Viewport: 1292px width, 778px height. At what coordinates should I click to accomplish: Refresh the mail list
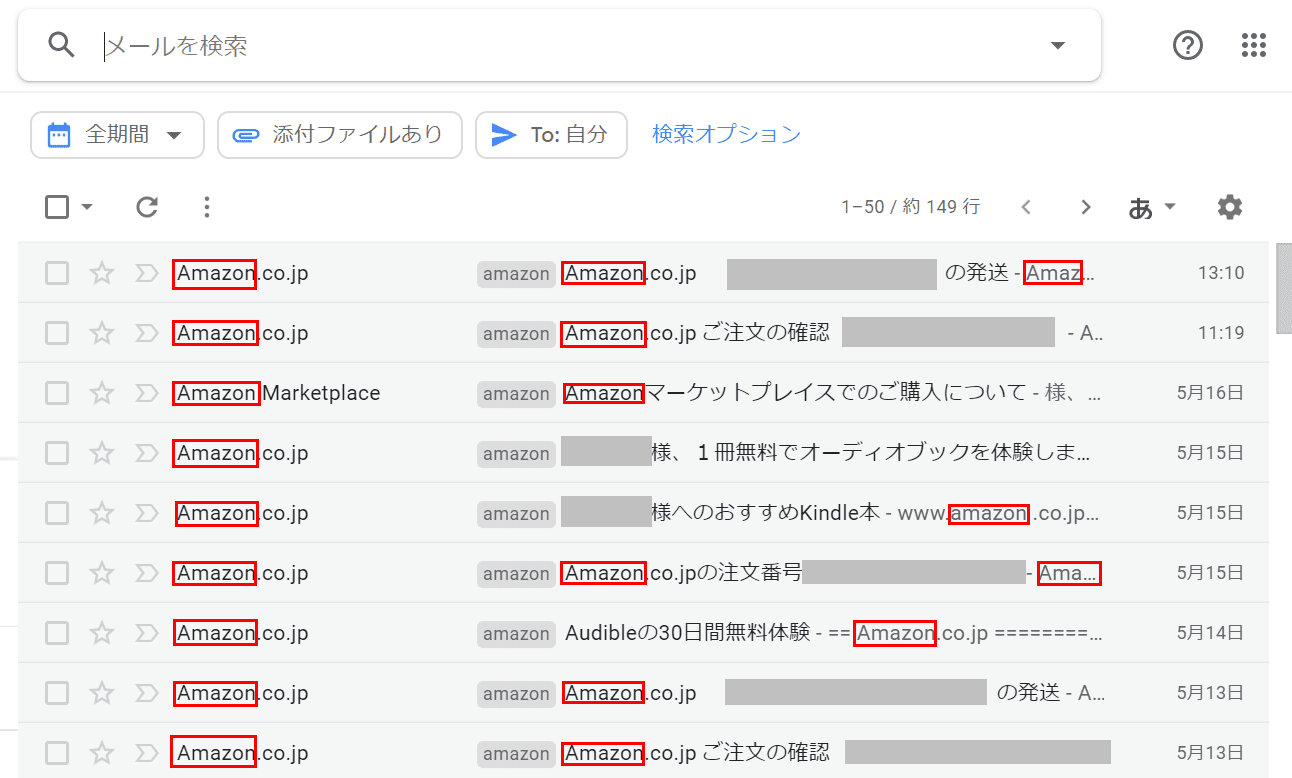[x=147, y=207]
